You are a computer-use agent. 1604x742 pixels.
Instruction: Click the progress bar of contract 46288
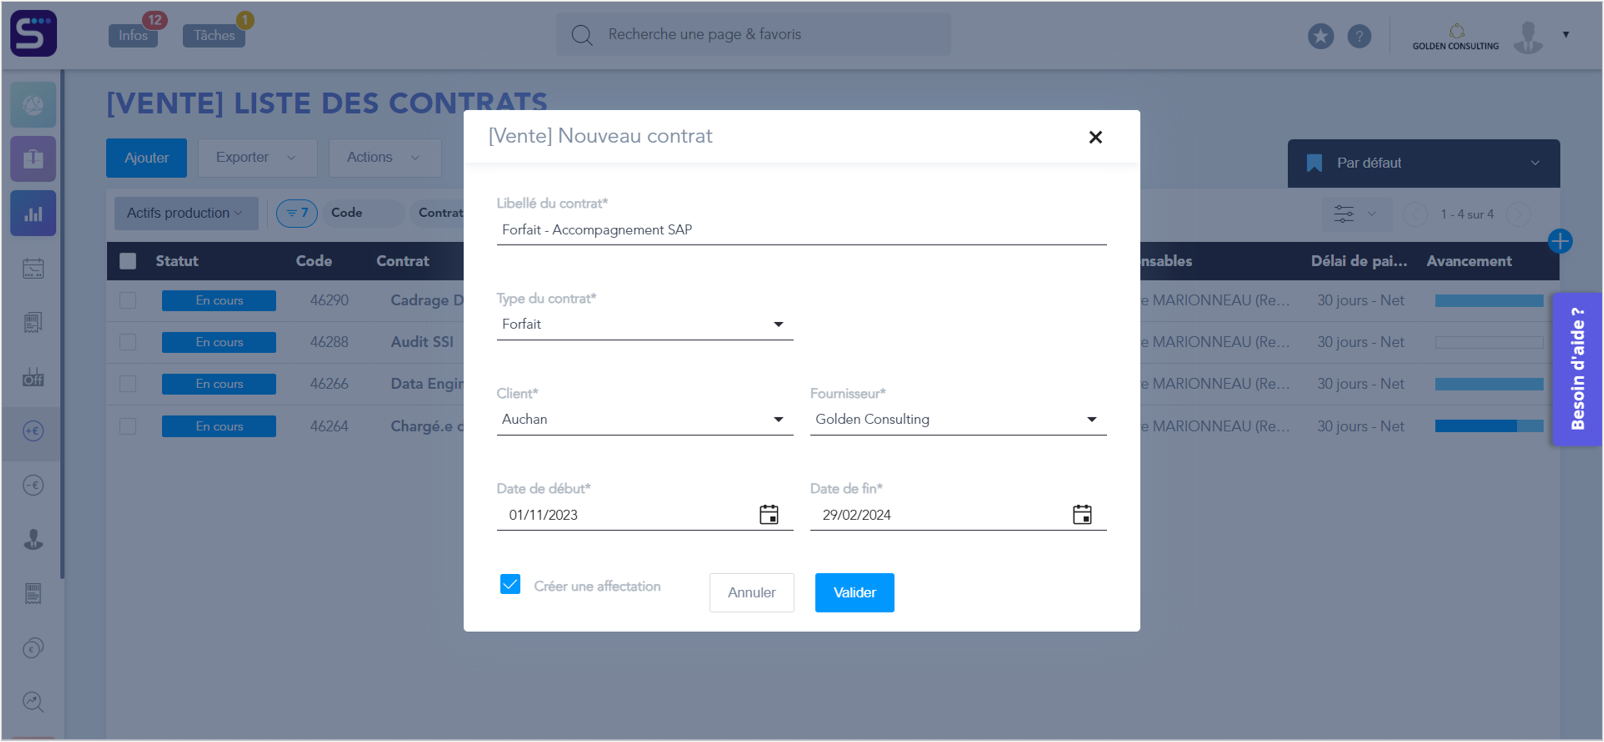click(x=1489, y=342)
